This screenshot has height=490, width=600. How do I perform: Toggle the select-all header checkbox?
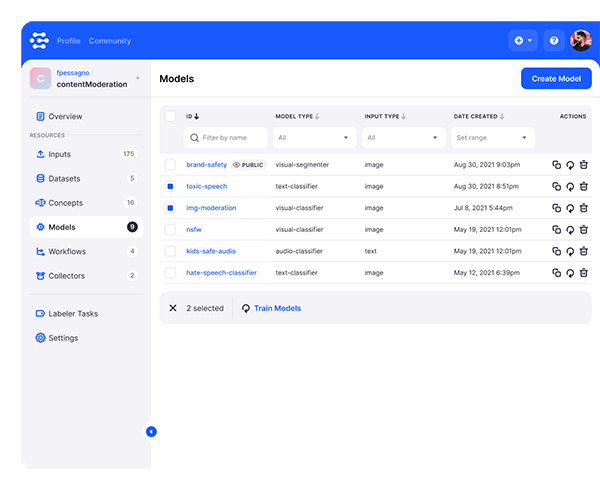click(170, 117)
